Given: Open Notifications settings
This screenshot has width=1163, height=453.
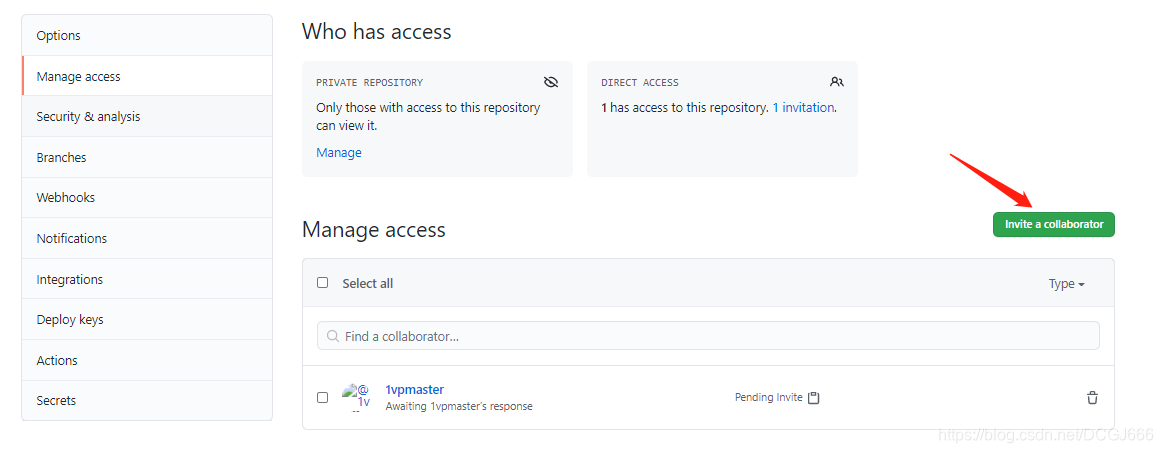Looking at the screenshot, I should coord(147,238).
